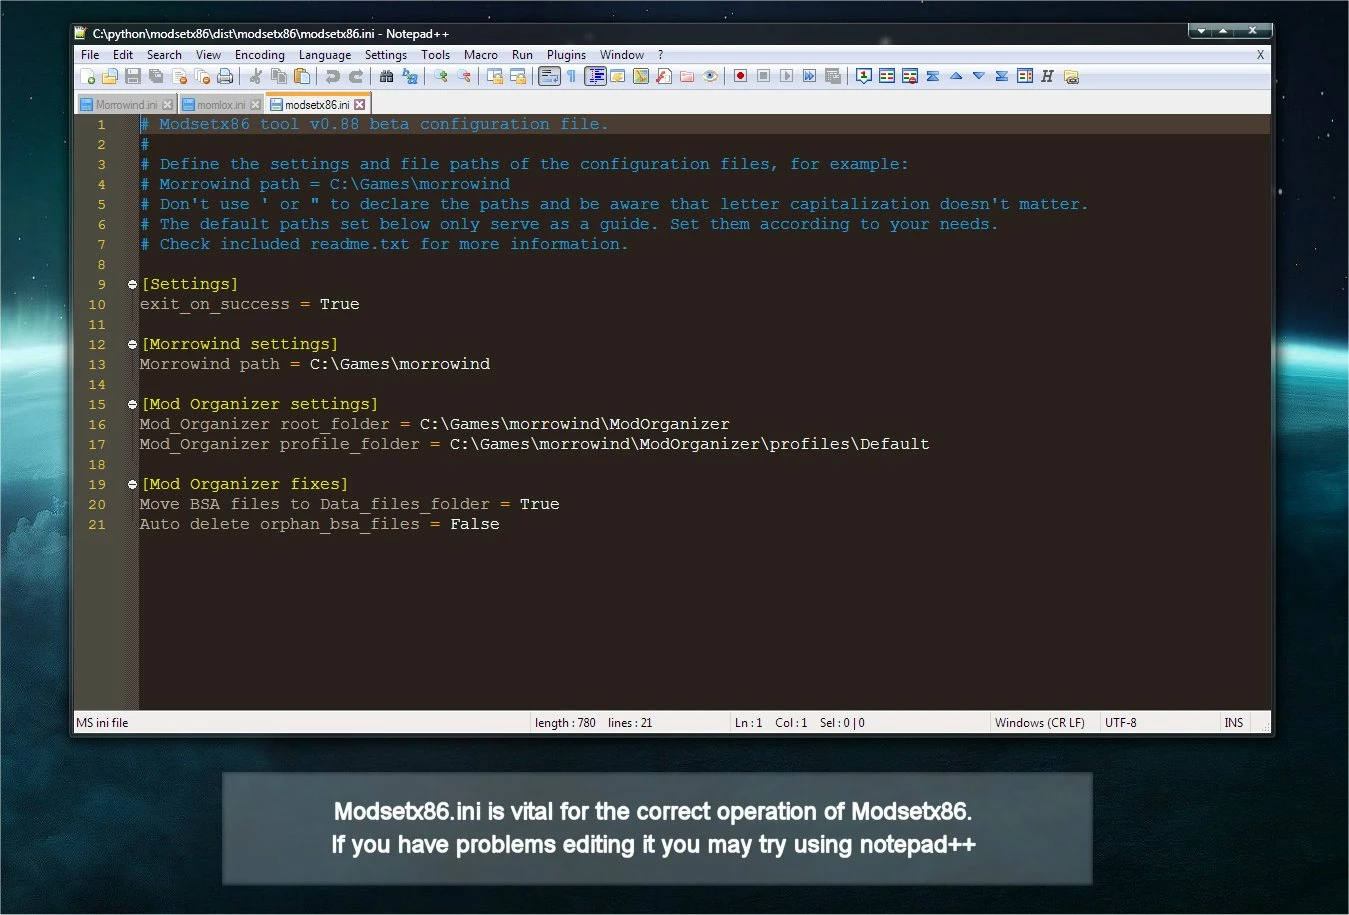Open the Function List icon
The width and height of the screenshot is (1349, 915).
coord(664,76)
